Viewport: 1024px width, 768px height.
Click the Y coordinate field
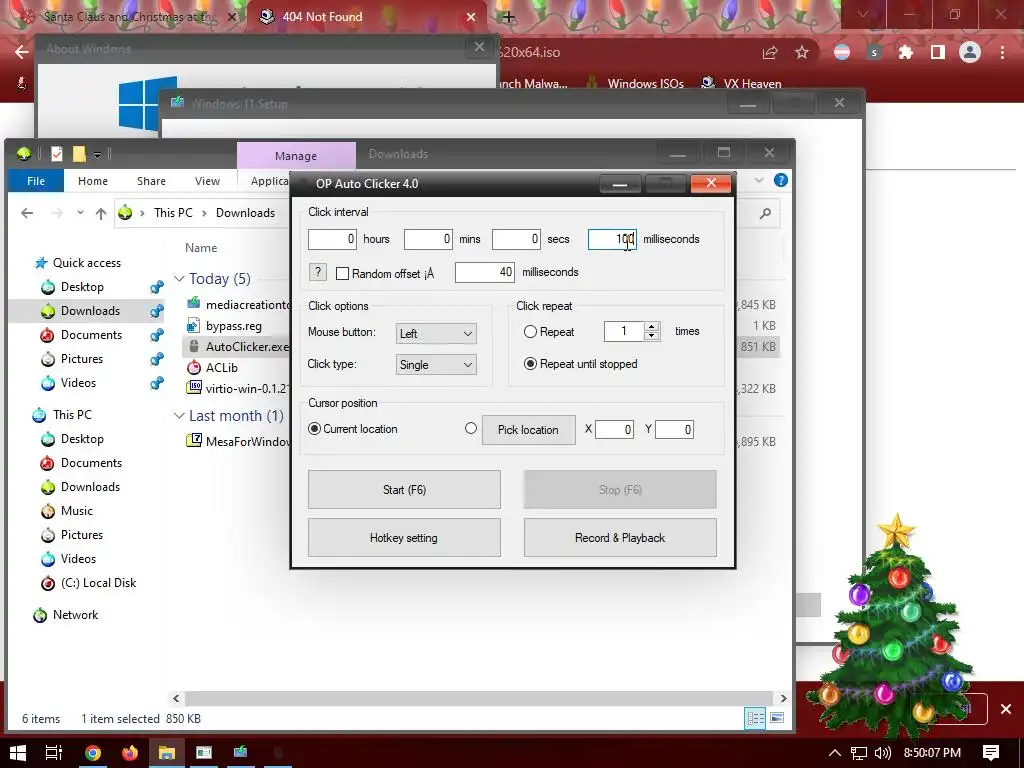(674, 430)
